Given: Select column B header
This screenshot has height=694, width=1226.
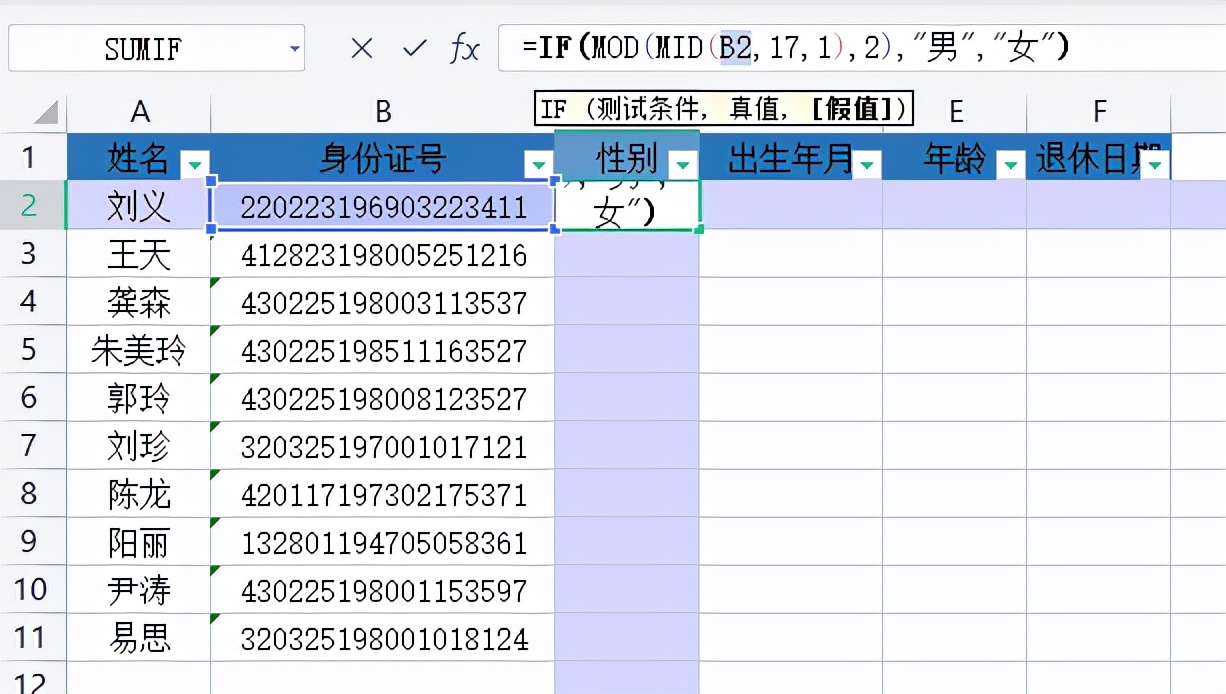Looking at the screenshot, I should 383,111.
